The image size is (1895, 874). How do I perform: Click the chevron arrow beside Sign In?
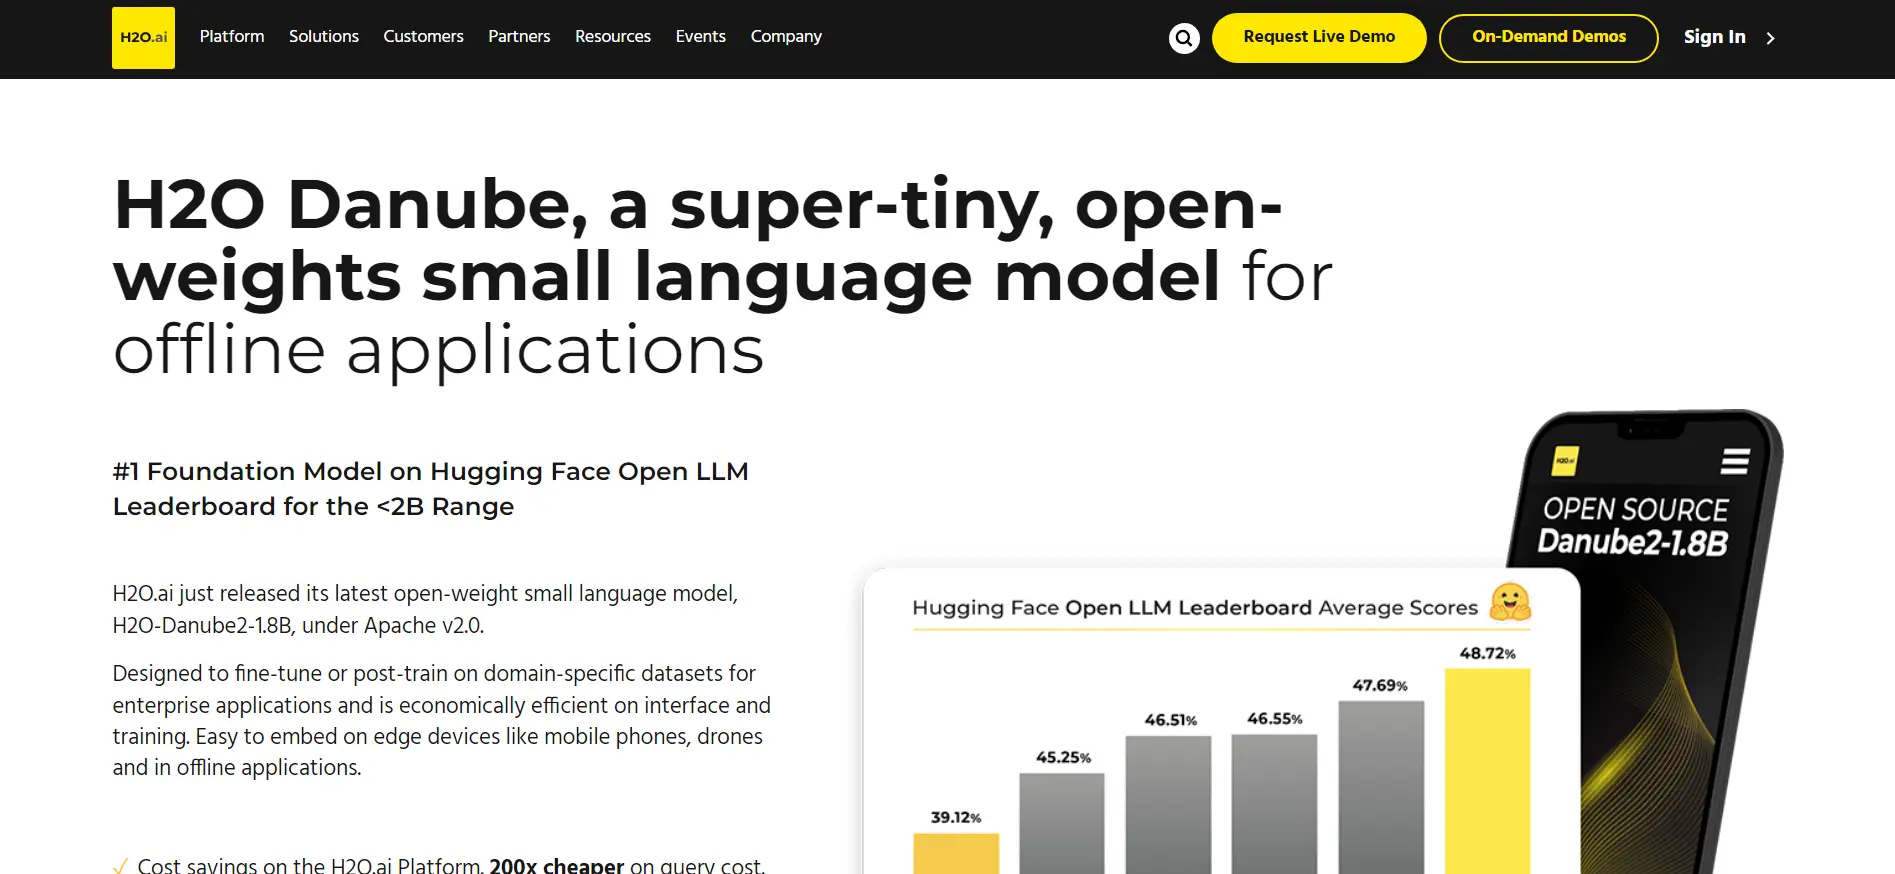pos(1770,38)
